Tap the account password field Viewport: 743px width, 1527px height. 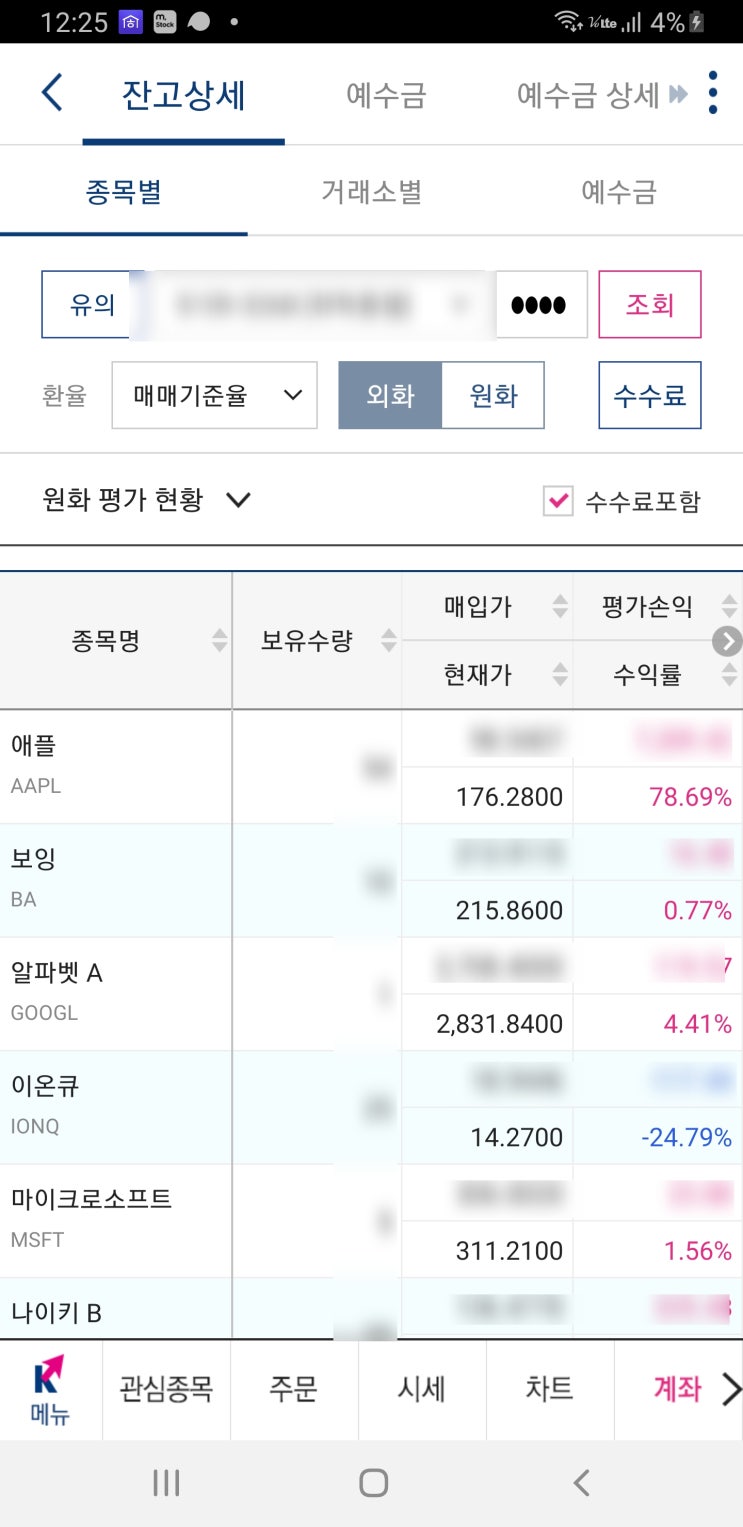[540, 304]
